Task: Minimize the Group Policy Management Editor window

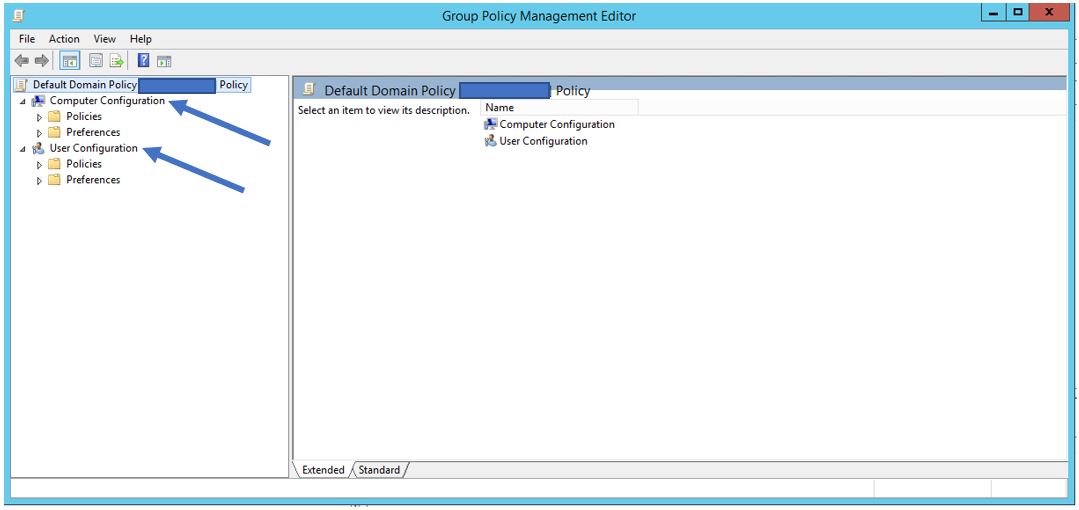Action: tap(993, 13)
